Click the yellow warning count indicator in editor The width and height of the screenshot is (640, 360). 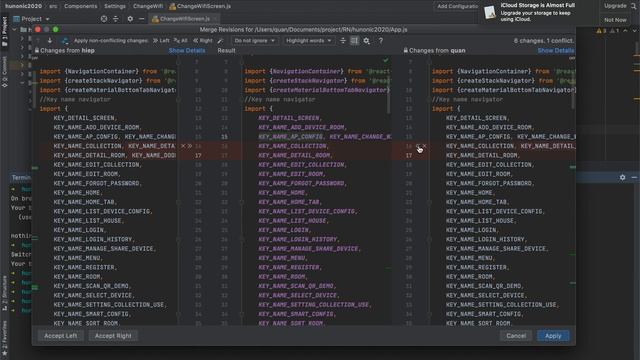click(x=601, y=31)
